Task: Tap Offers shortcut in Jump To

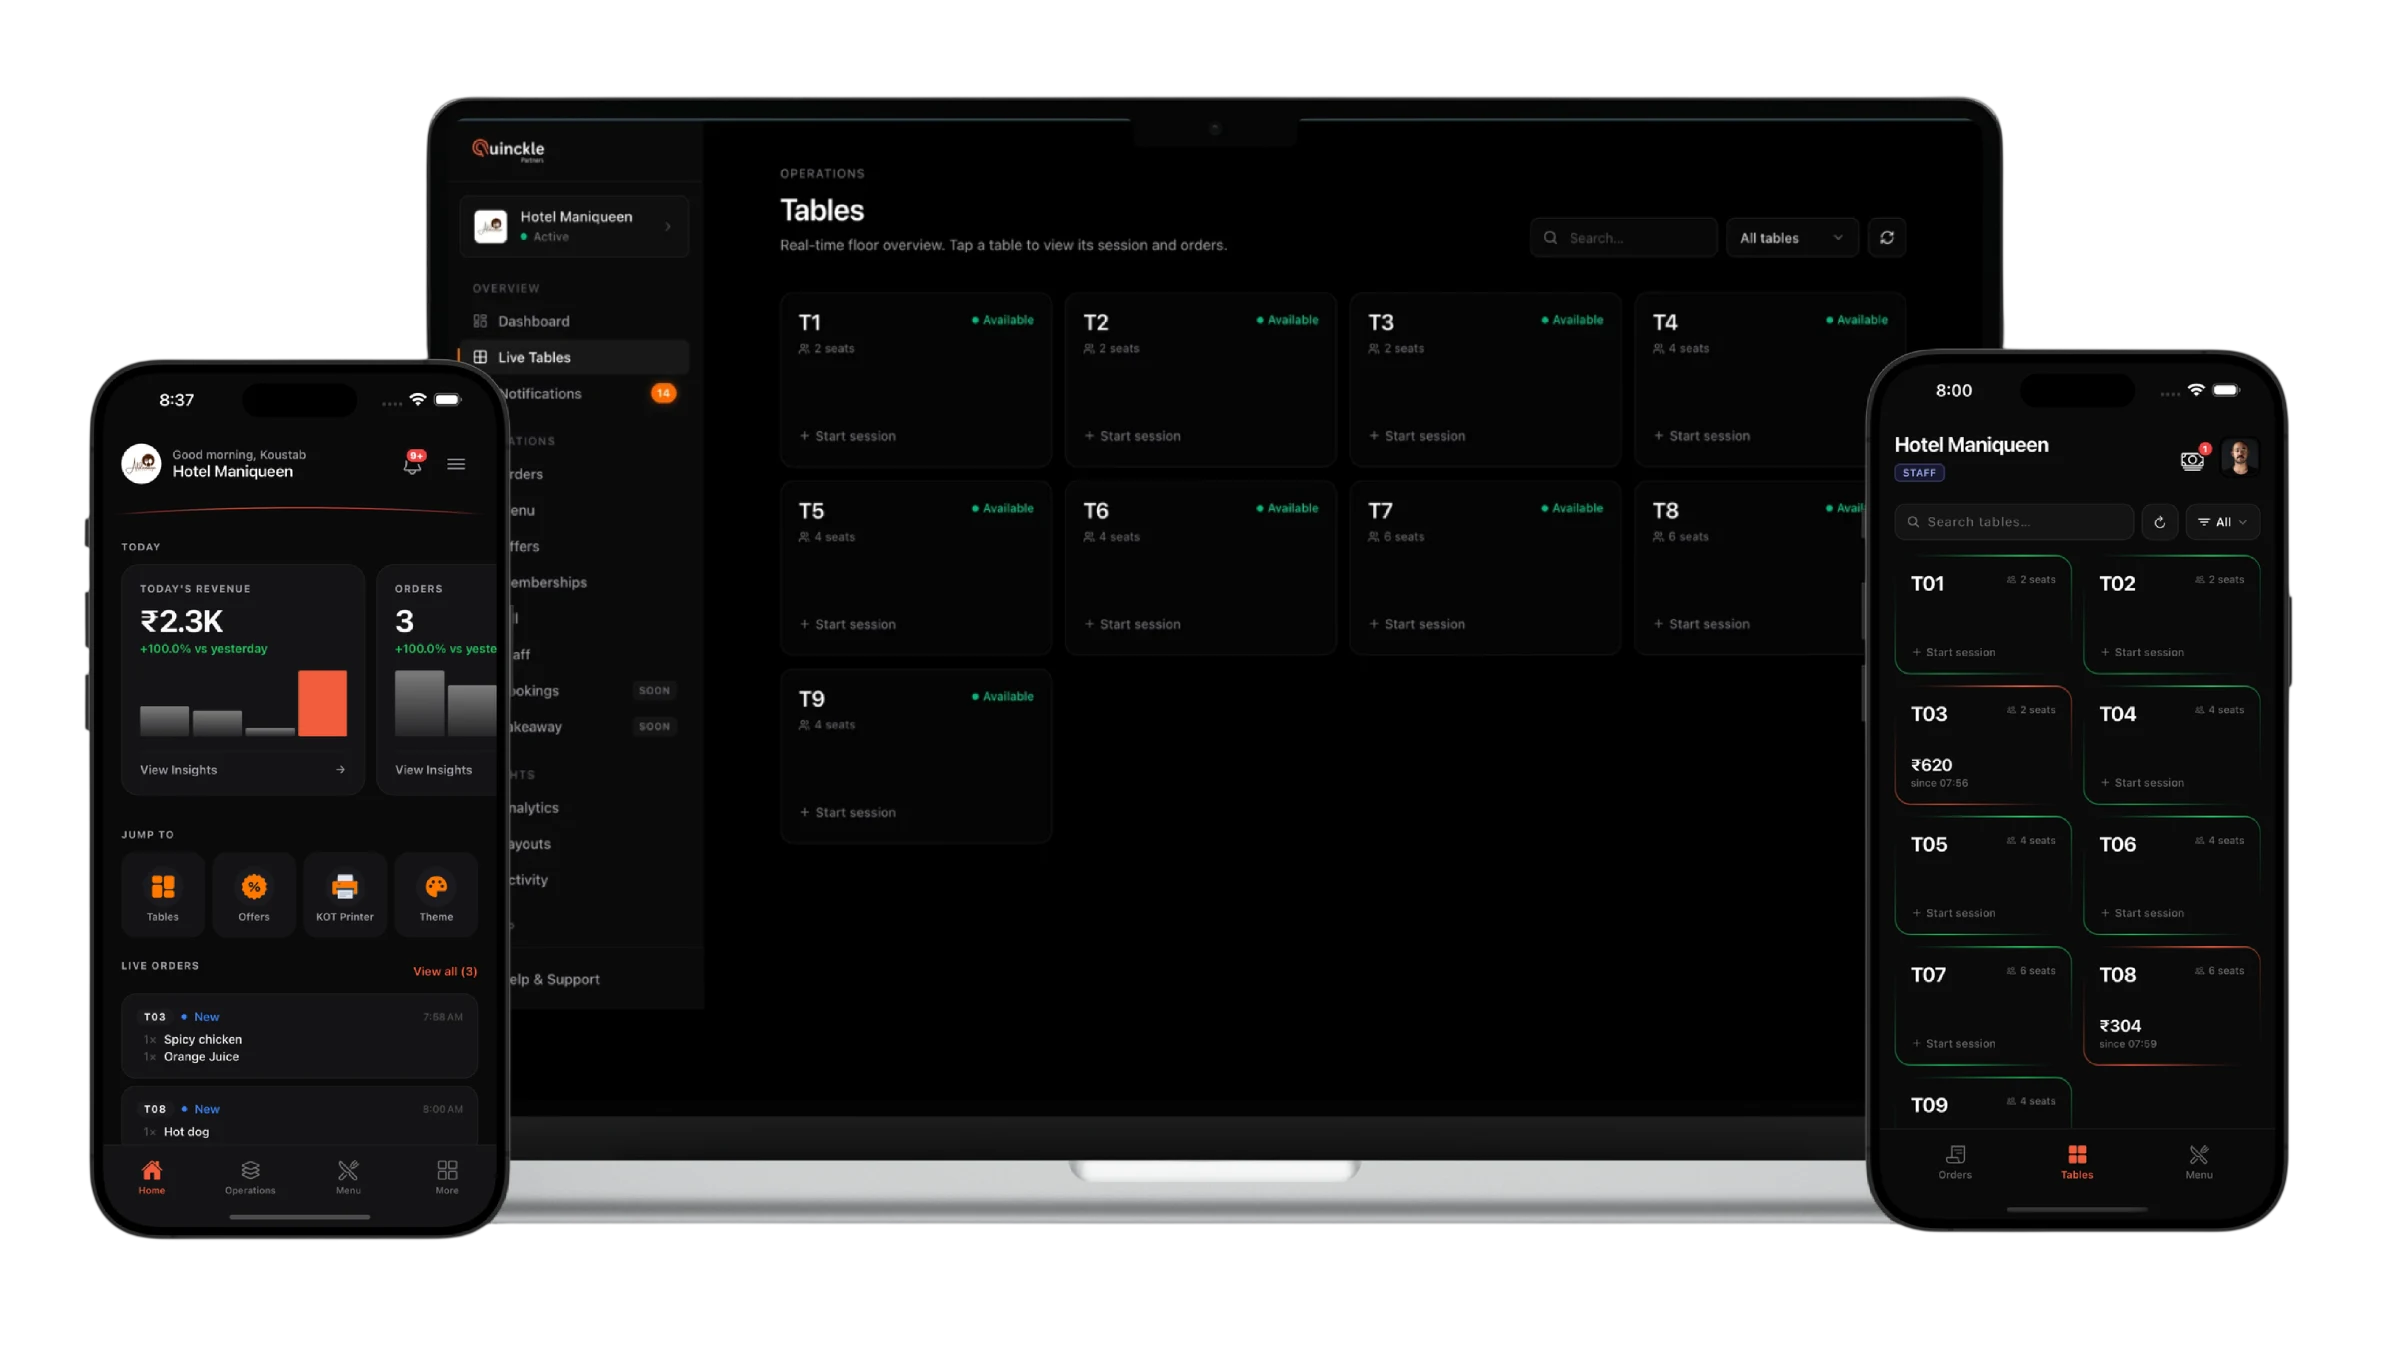Action: point(254,895)
